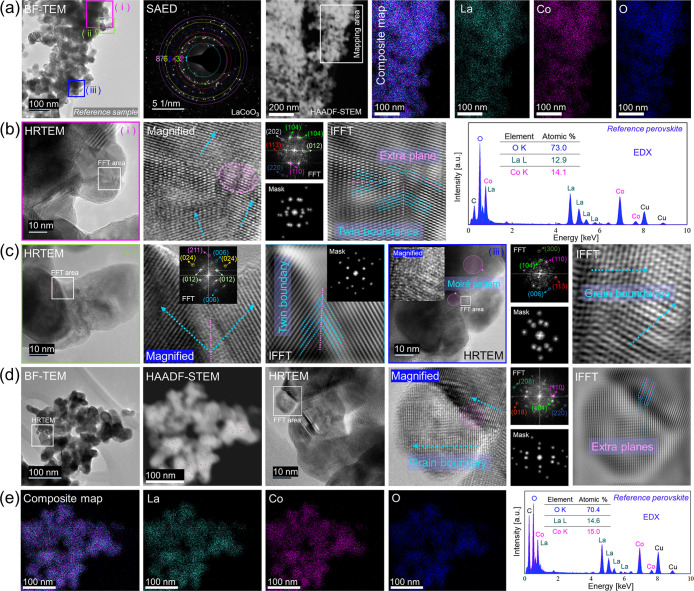Click the 'Grain boundary' annotation in panel (d)
694x591 pixels.
(x=448, y=463)
